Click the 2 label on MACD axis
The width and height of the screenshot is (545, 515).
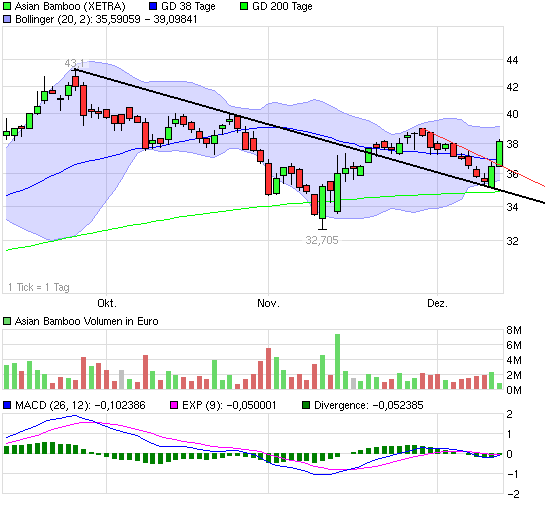tap(509, 414)
